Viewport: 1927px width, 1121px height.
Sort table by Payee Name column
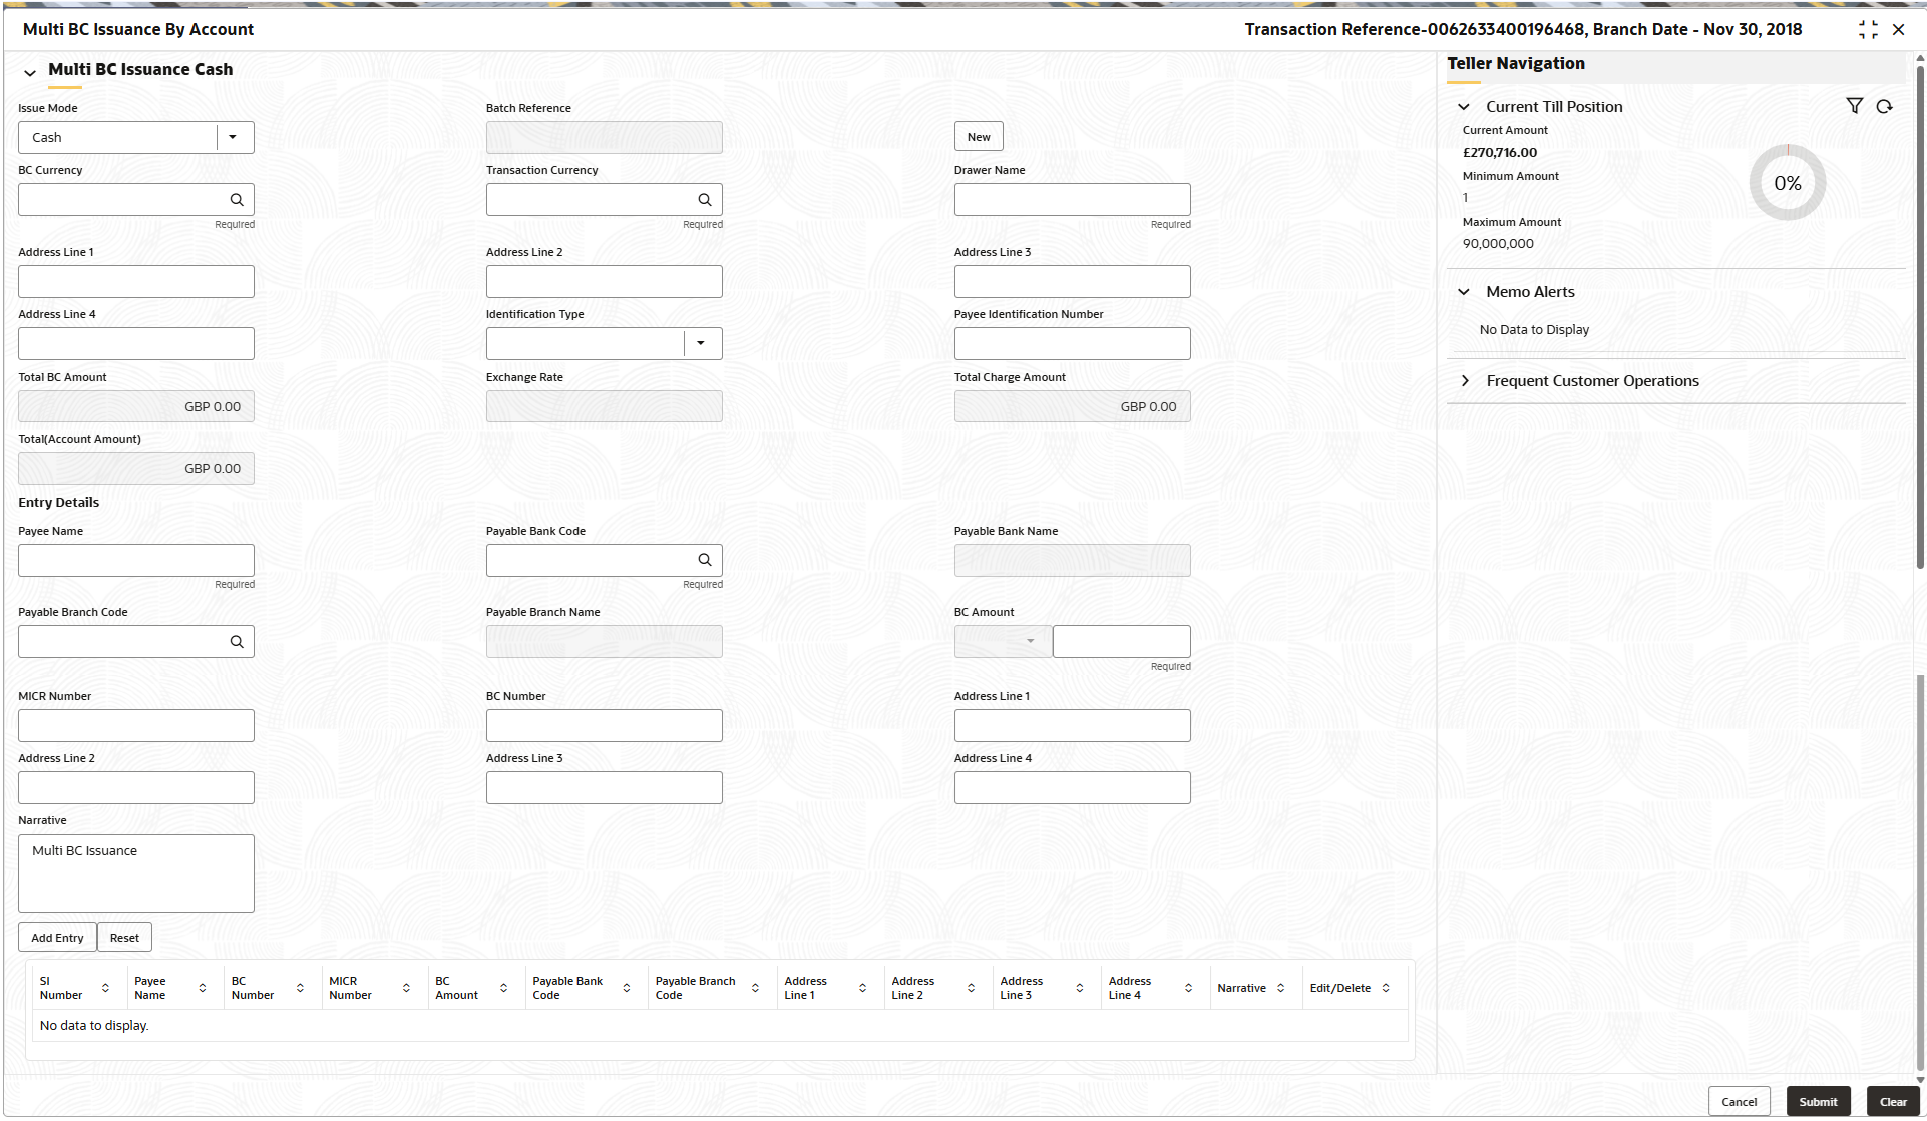coord(203,988)
